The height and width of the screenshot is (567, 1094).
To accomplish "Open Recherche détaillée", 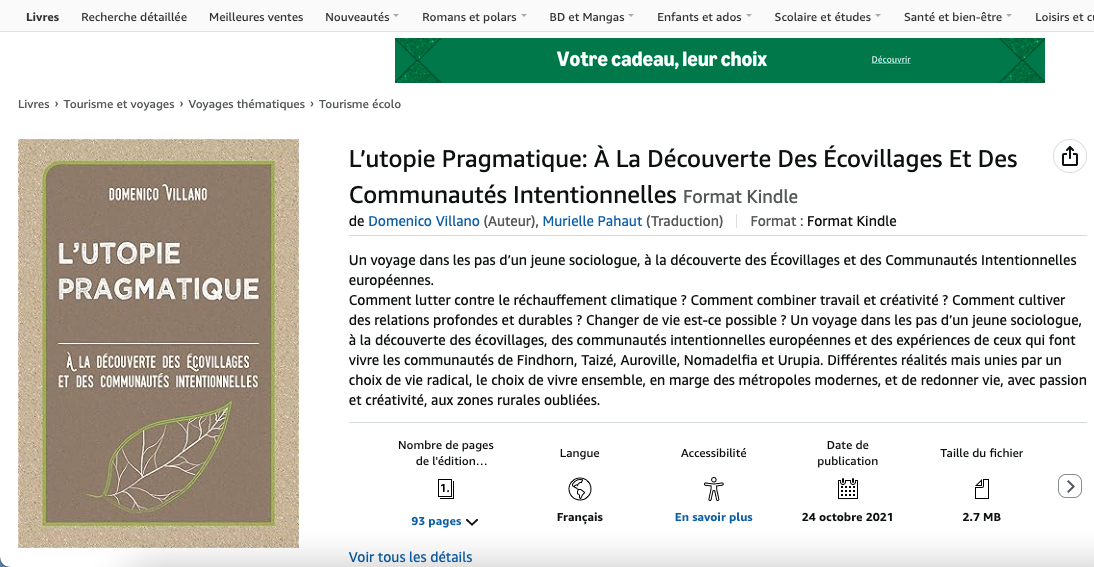I will click(x=134, y=17).
